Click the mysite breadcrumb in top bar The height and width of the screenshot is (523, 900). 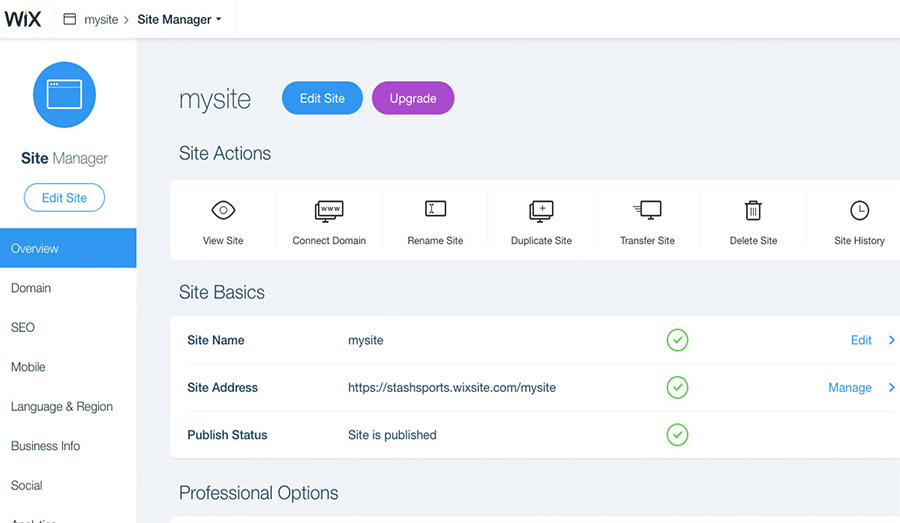pyautogui.click(x=100, y=20)
